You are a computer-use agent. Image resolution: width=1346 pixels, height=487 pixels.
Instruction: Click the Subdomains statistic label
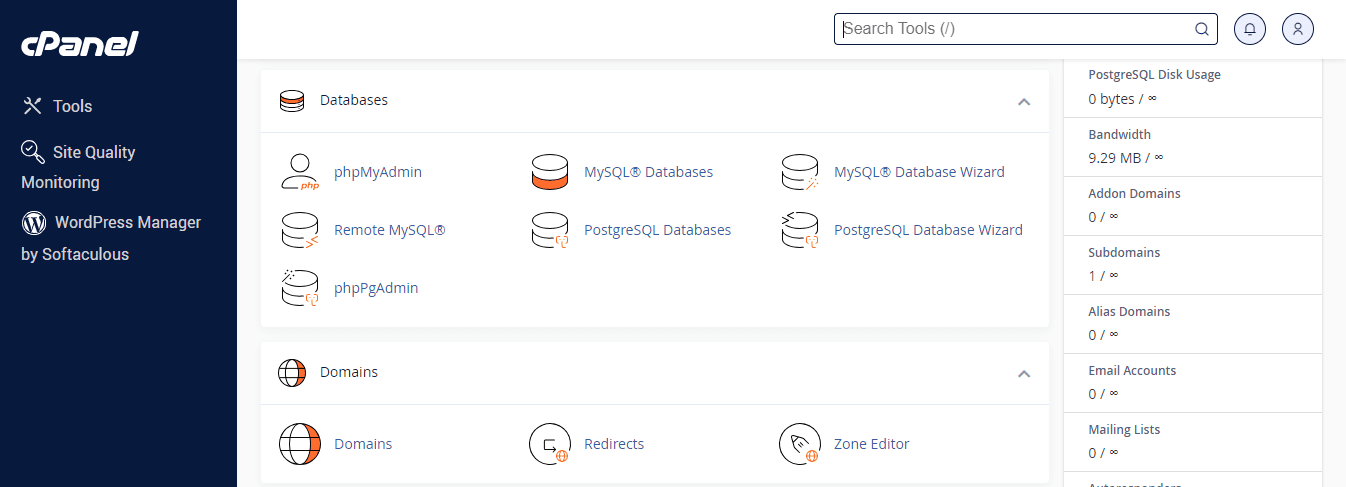(1124, 252)
